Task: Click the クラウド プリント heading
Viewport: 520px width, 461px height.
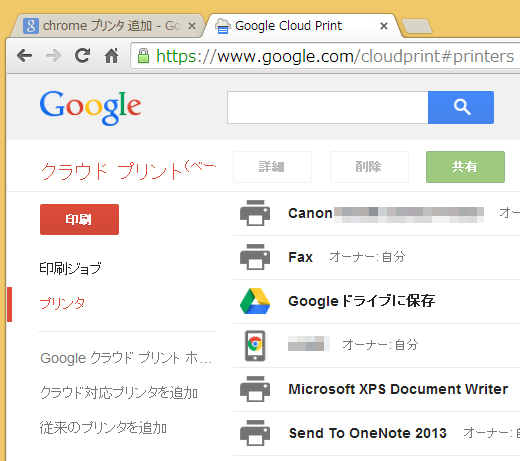Action: coord(128,171)
